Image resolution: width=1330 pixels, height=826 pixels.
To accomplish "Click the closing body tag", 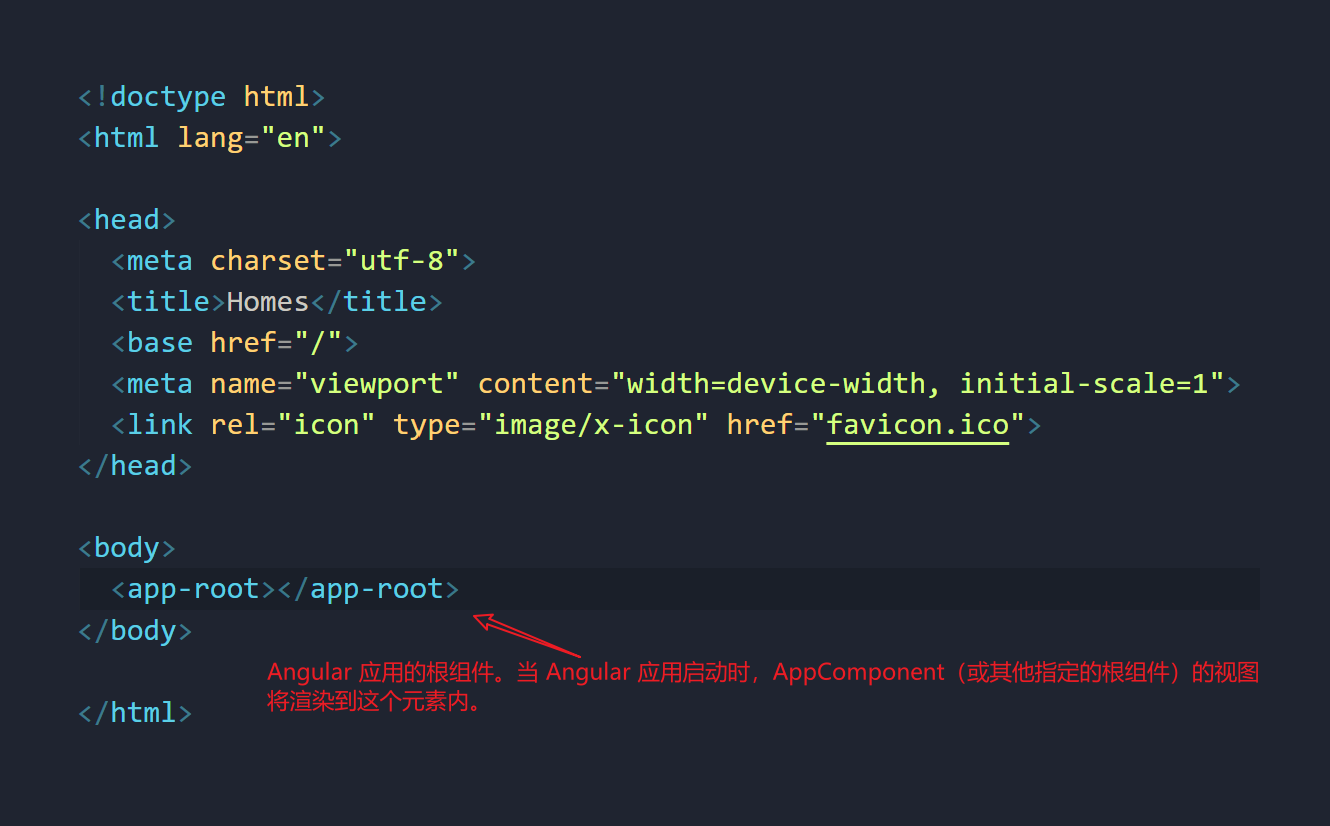I will pos(135,631).
